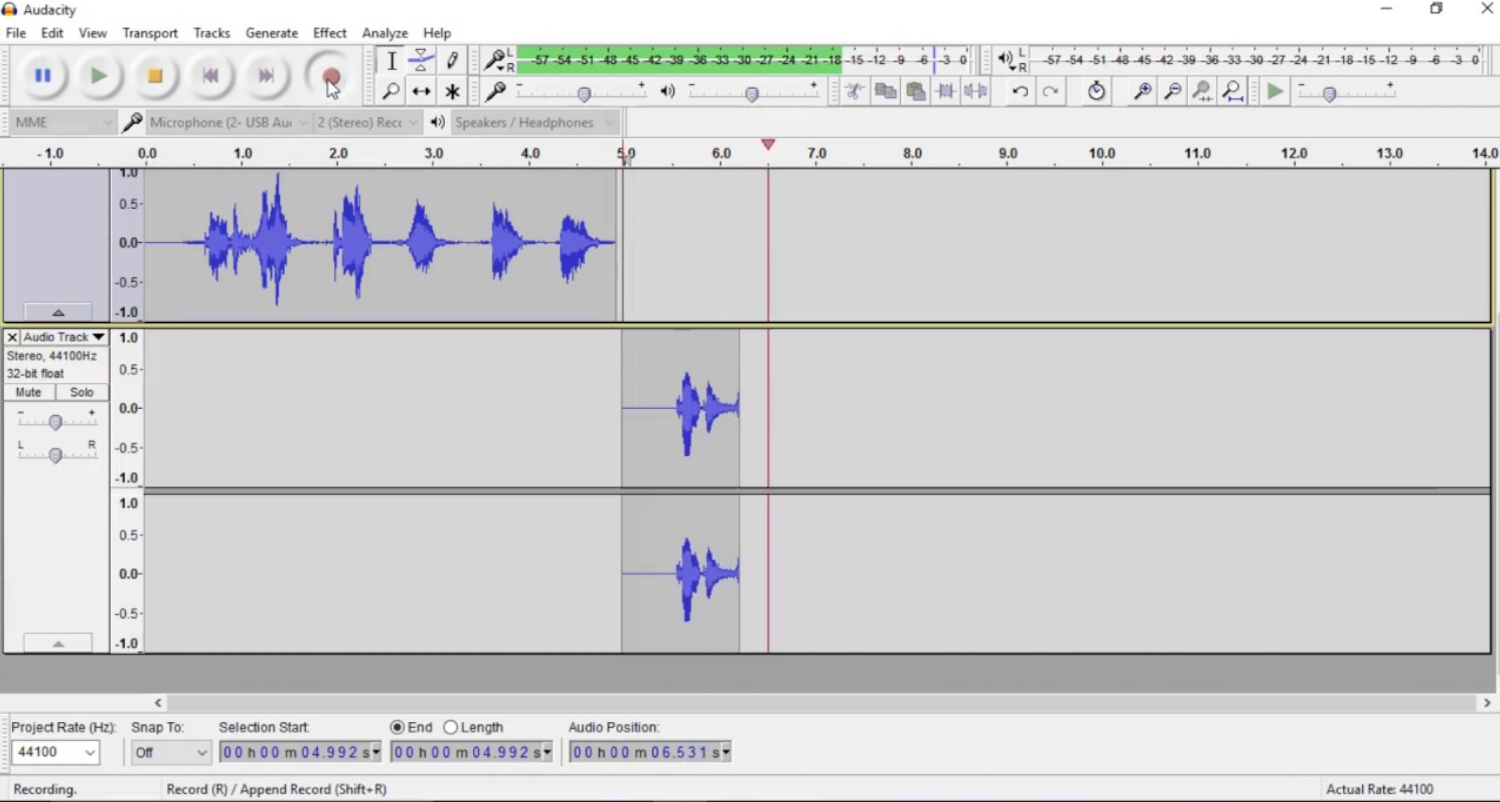1500x802 pixels.
Task: Select the Draw tool
Action: pyautogui.click(x=452, y=60)
